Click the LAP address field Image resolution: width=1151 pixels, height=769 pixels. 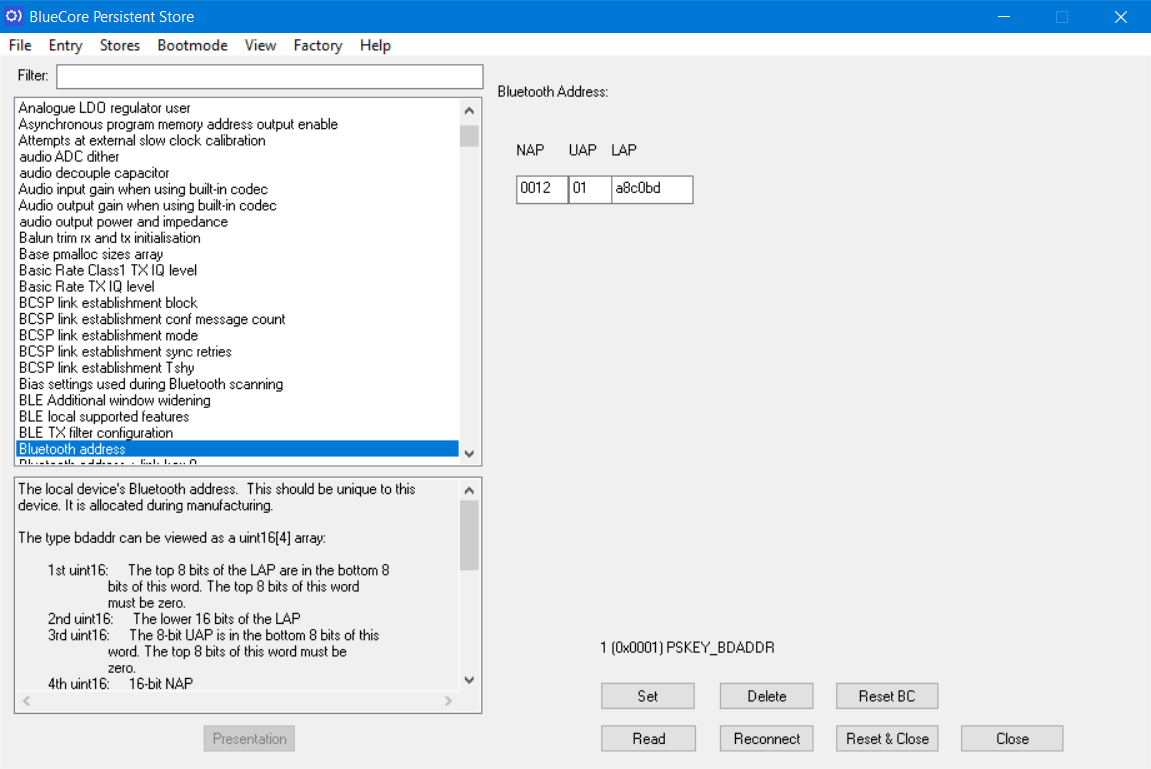click(x=651, y=189)
